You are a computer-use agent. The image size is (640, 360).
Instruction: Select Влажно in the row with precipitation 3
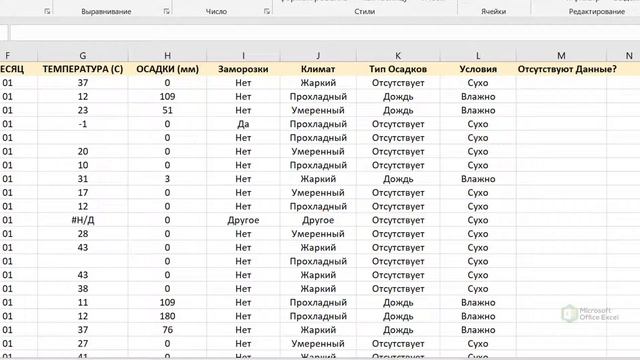click(x=478, y=179)
